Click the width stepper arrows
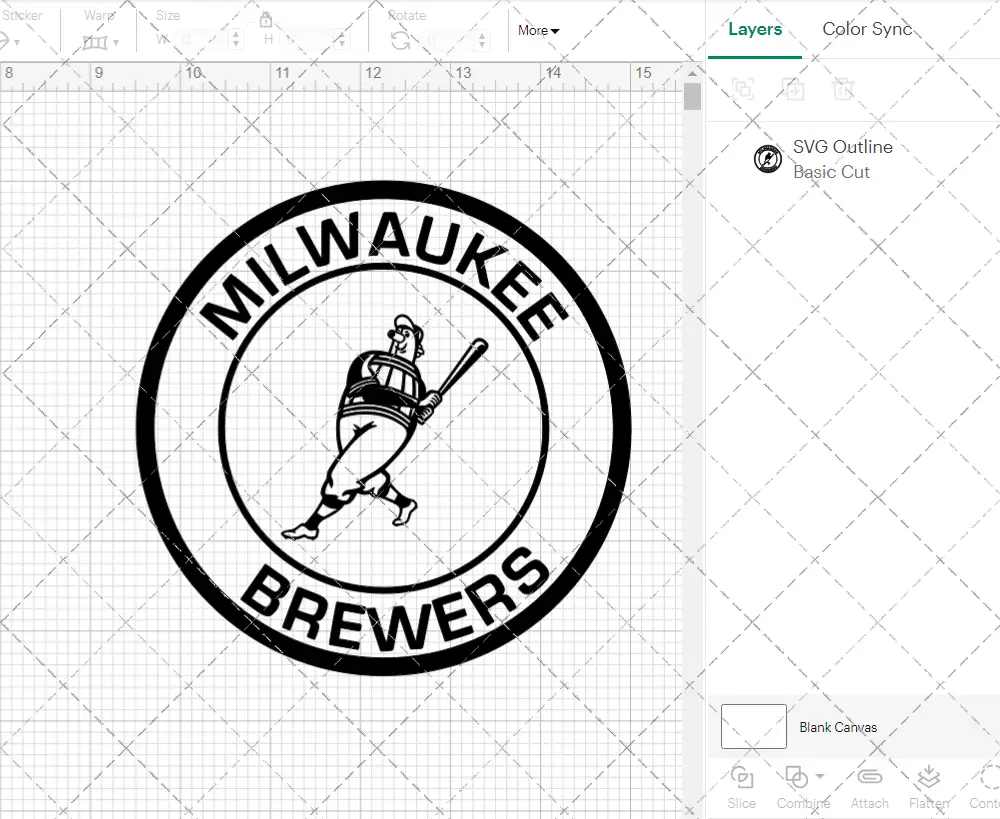 236,40
